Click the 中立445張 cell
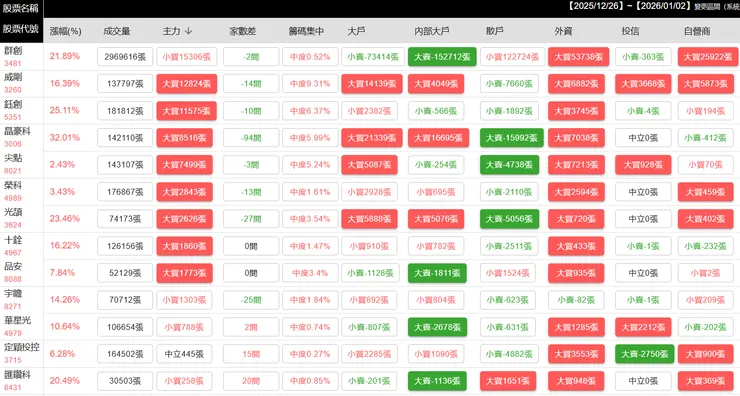This screenshot has height=396, width=740. [x=185, y=354]
